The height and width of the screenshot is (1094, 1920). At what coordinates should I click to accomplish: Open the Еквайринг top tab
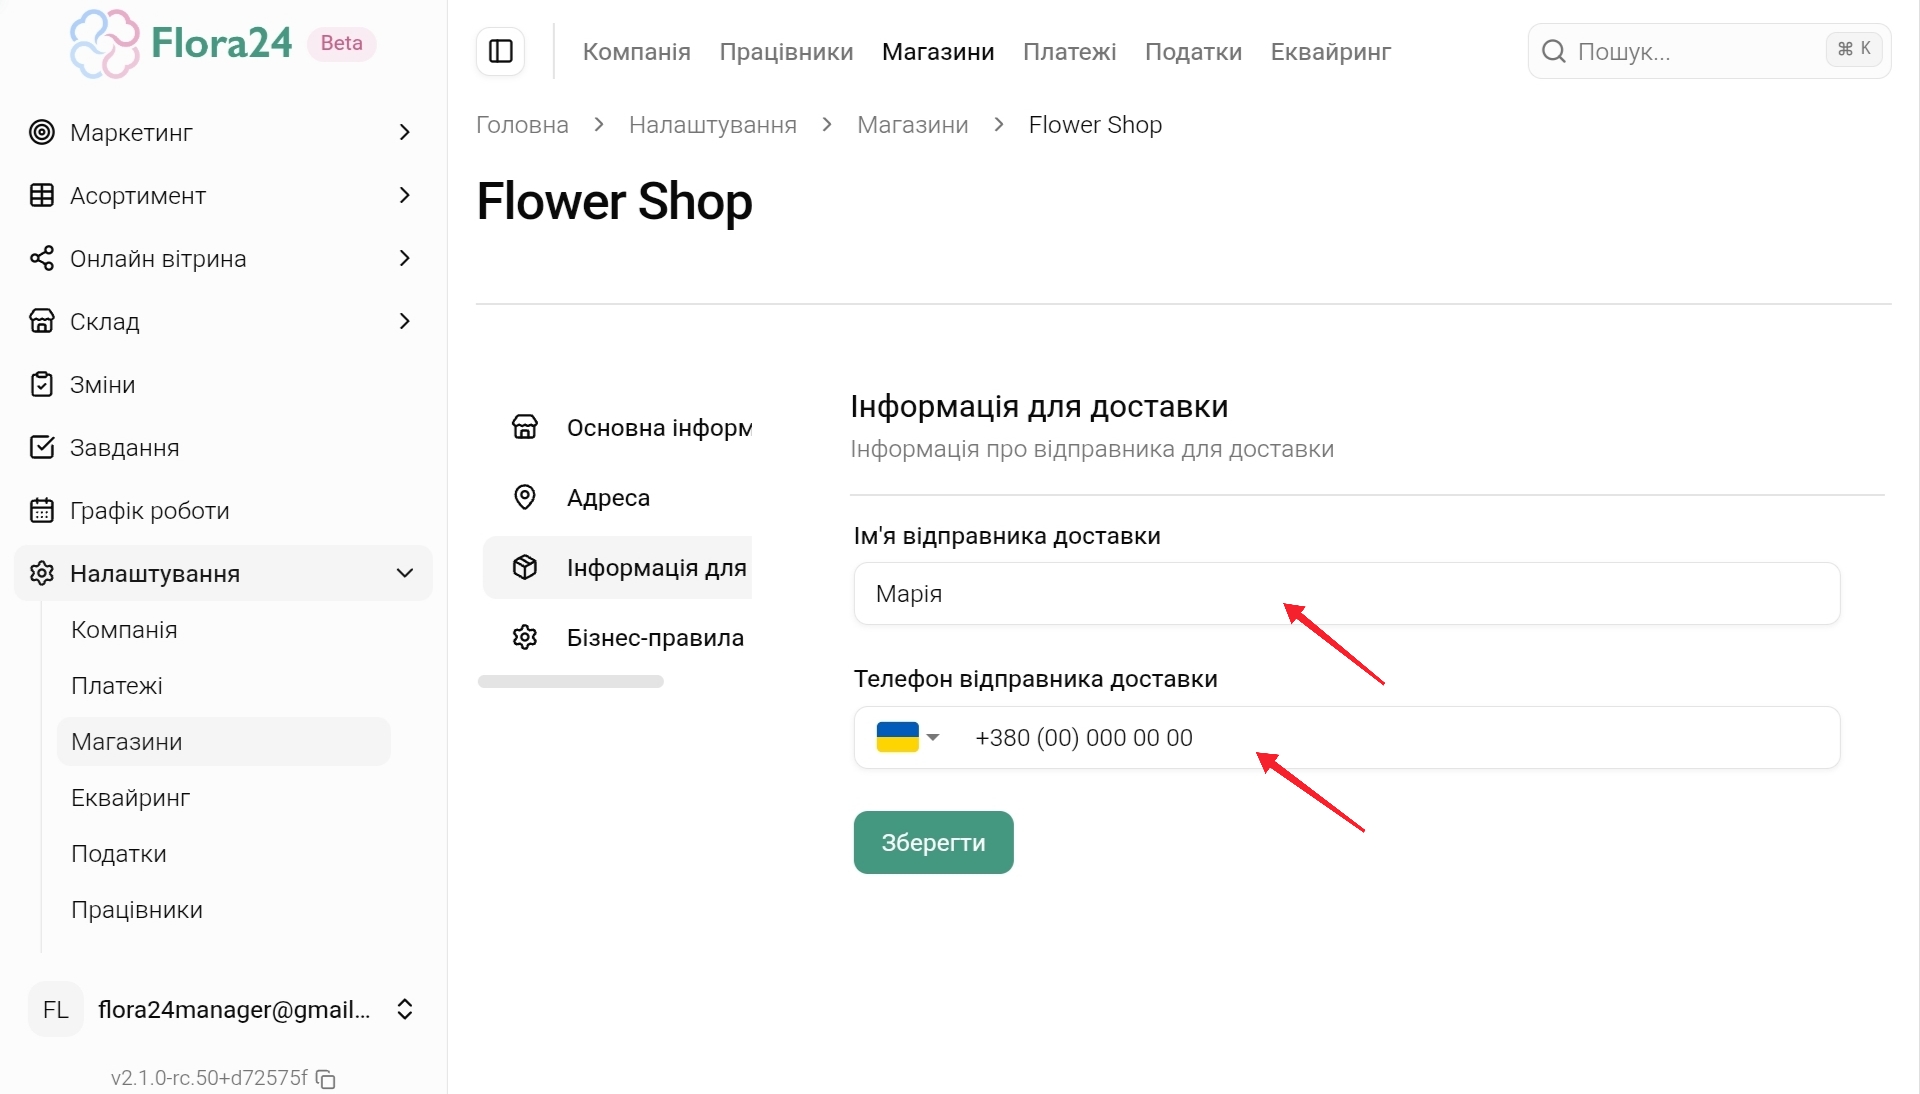pyautogui.click(x=1330, y=52)
